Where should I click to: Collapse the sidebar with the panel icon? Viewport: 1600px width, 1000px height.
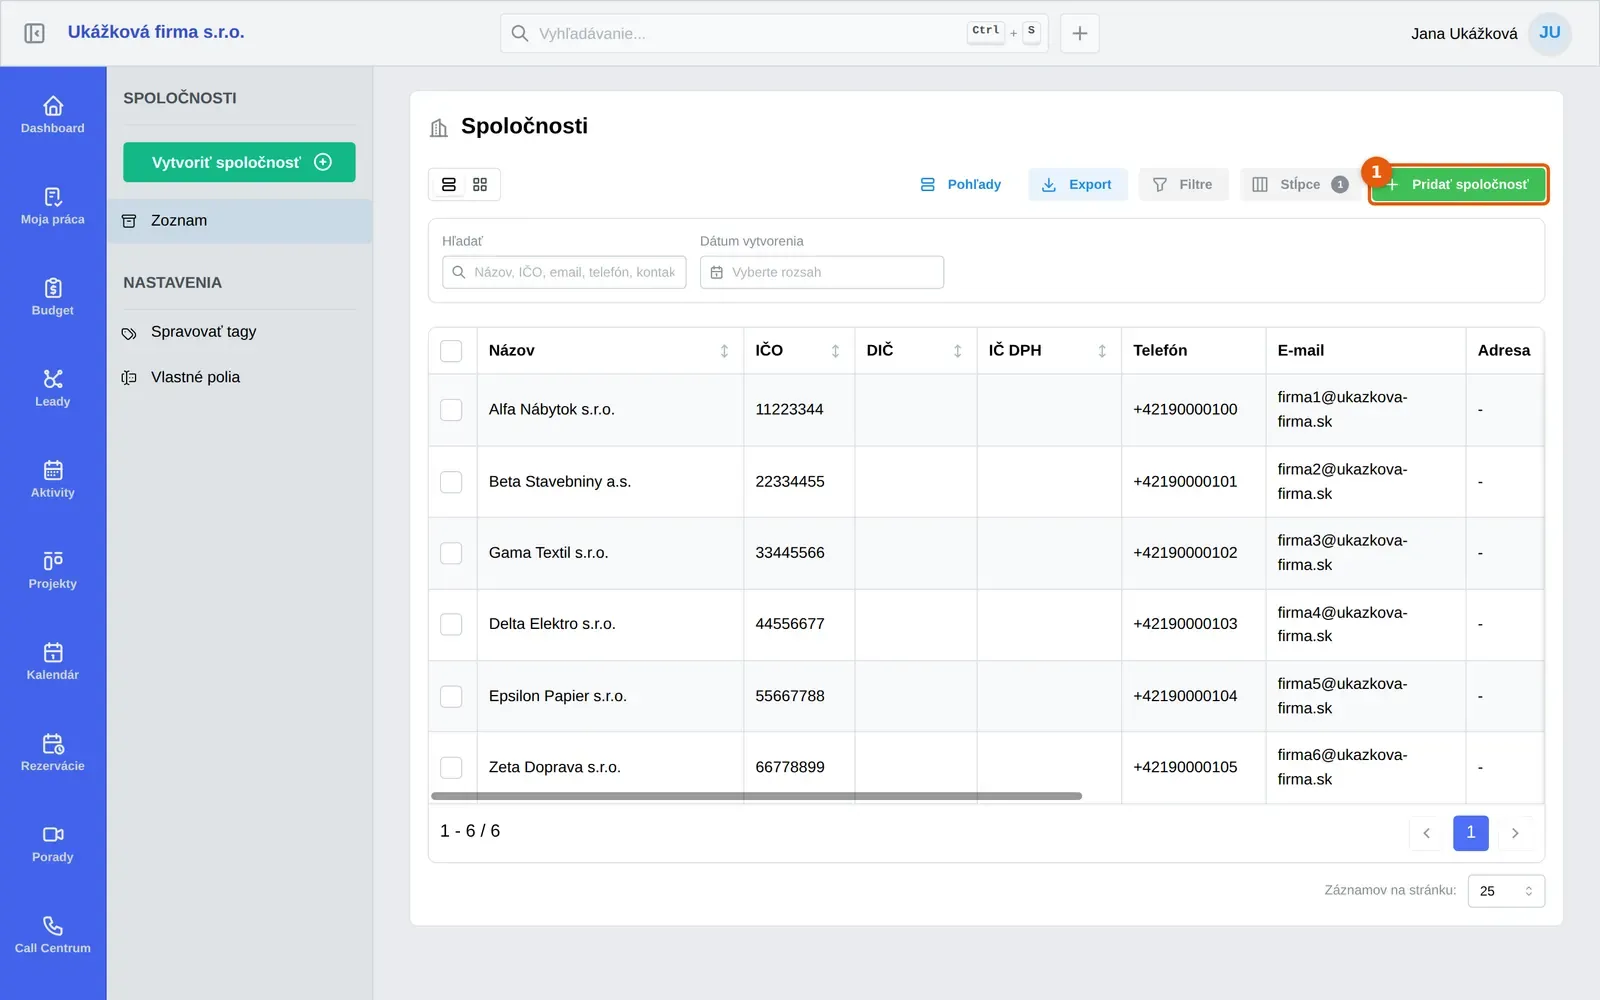click(x=34, y=33)
